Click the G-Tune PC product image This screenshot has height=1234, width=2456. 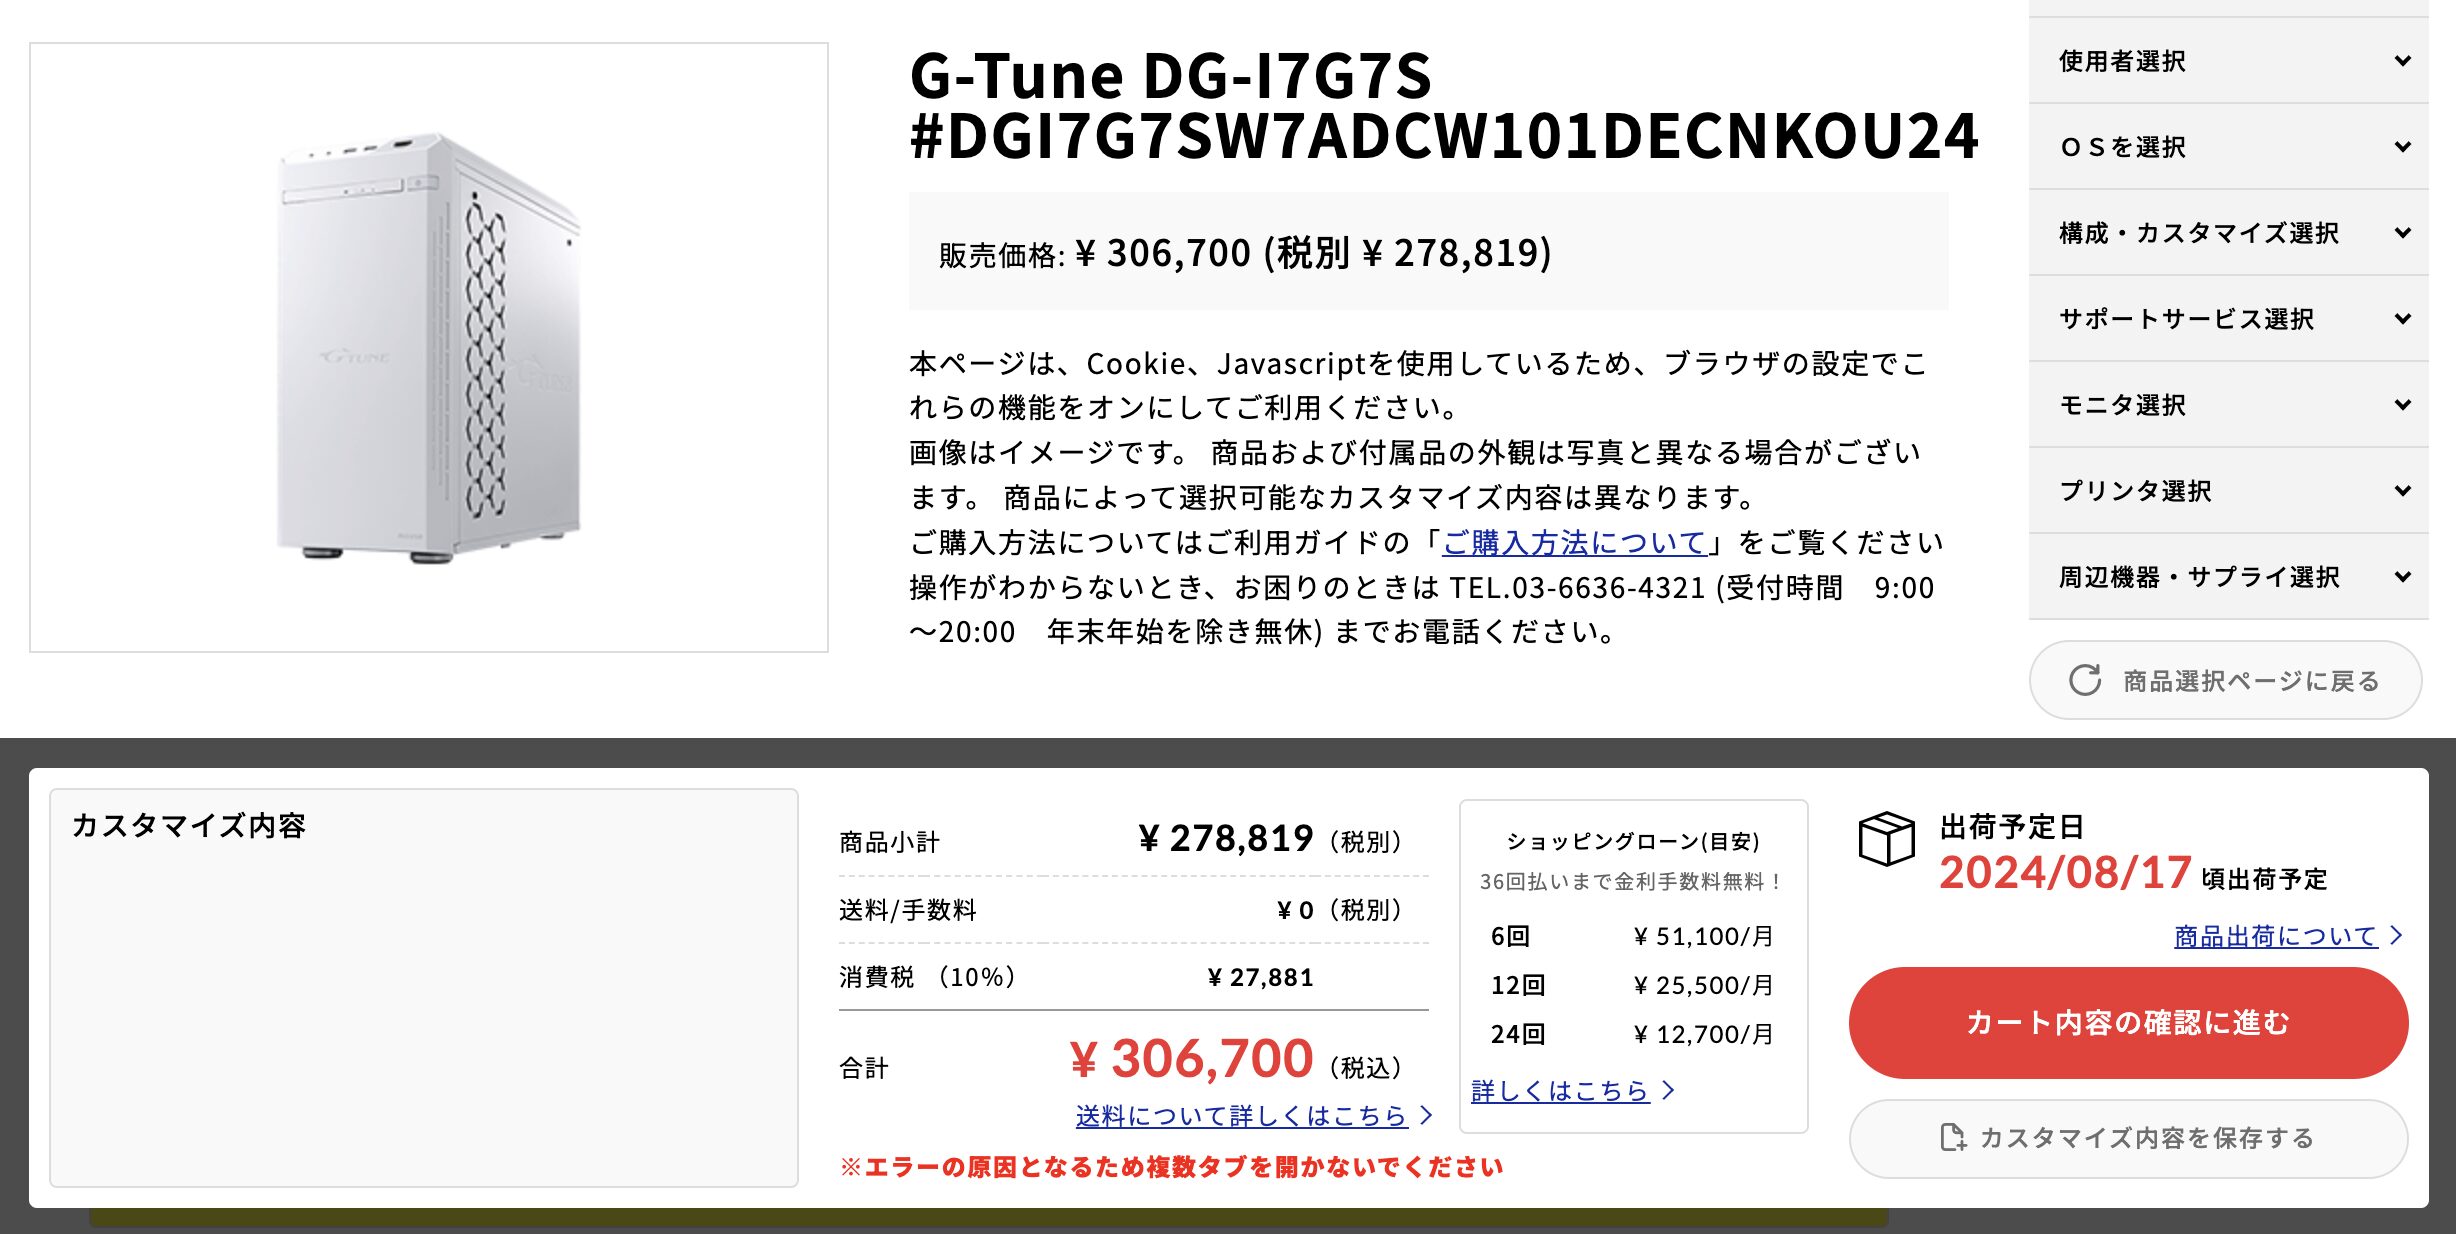tap(429, 347)
